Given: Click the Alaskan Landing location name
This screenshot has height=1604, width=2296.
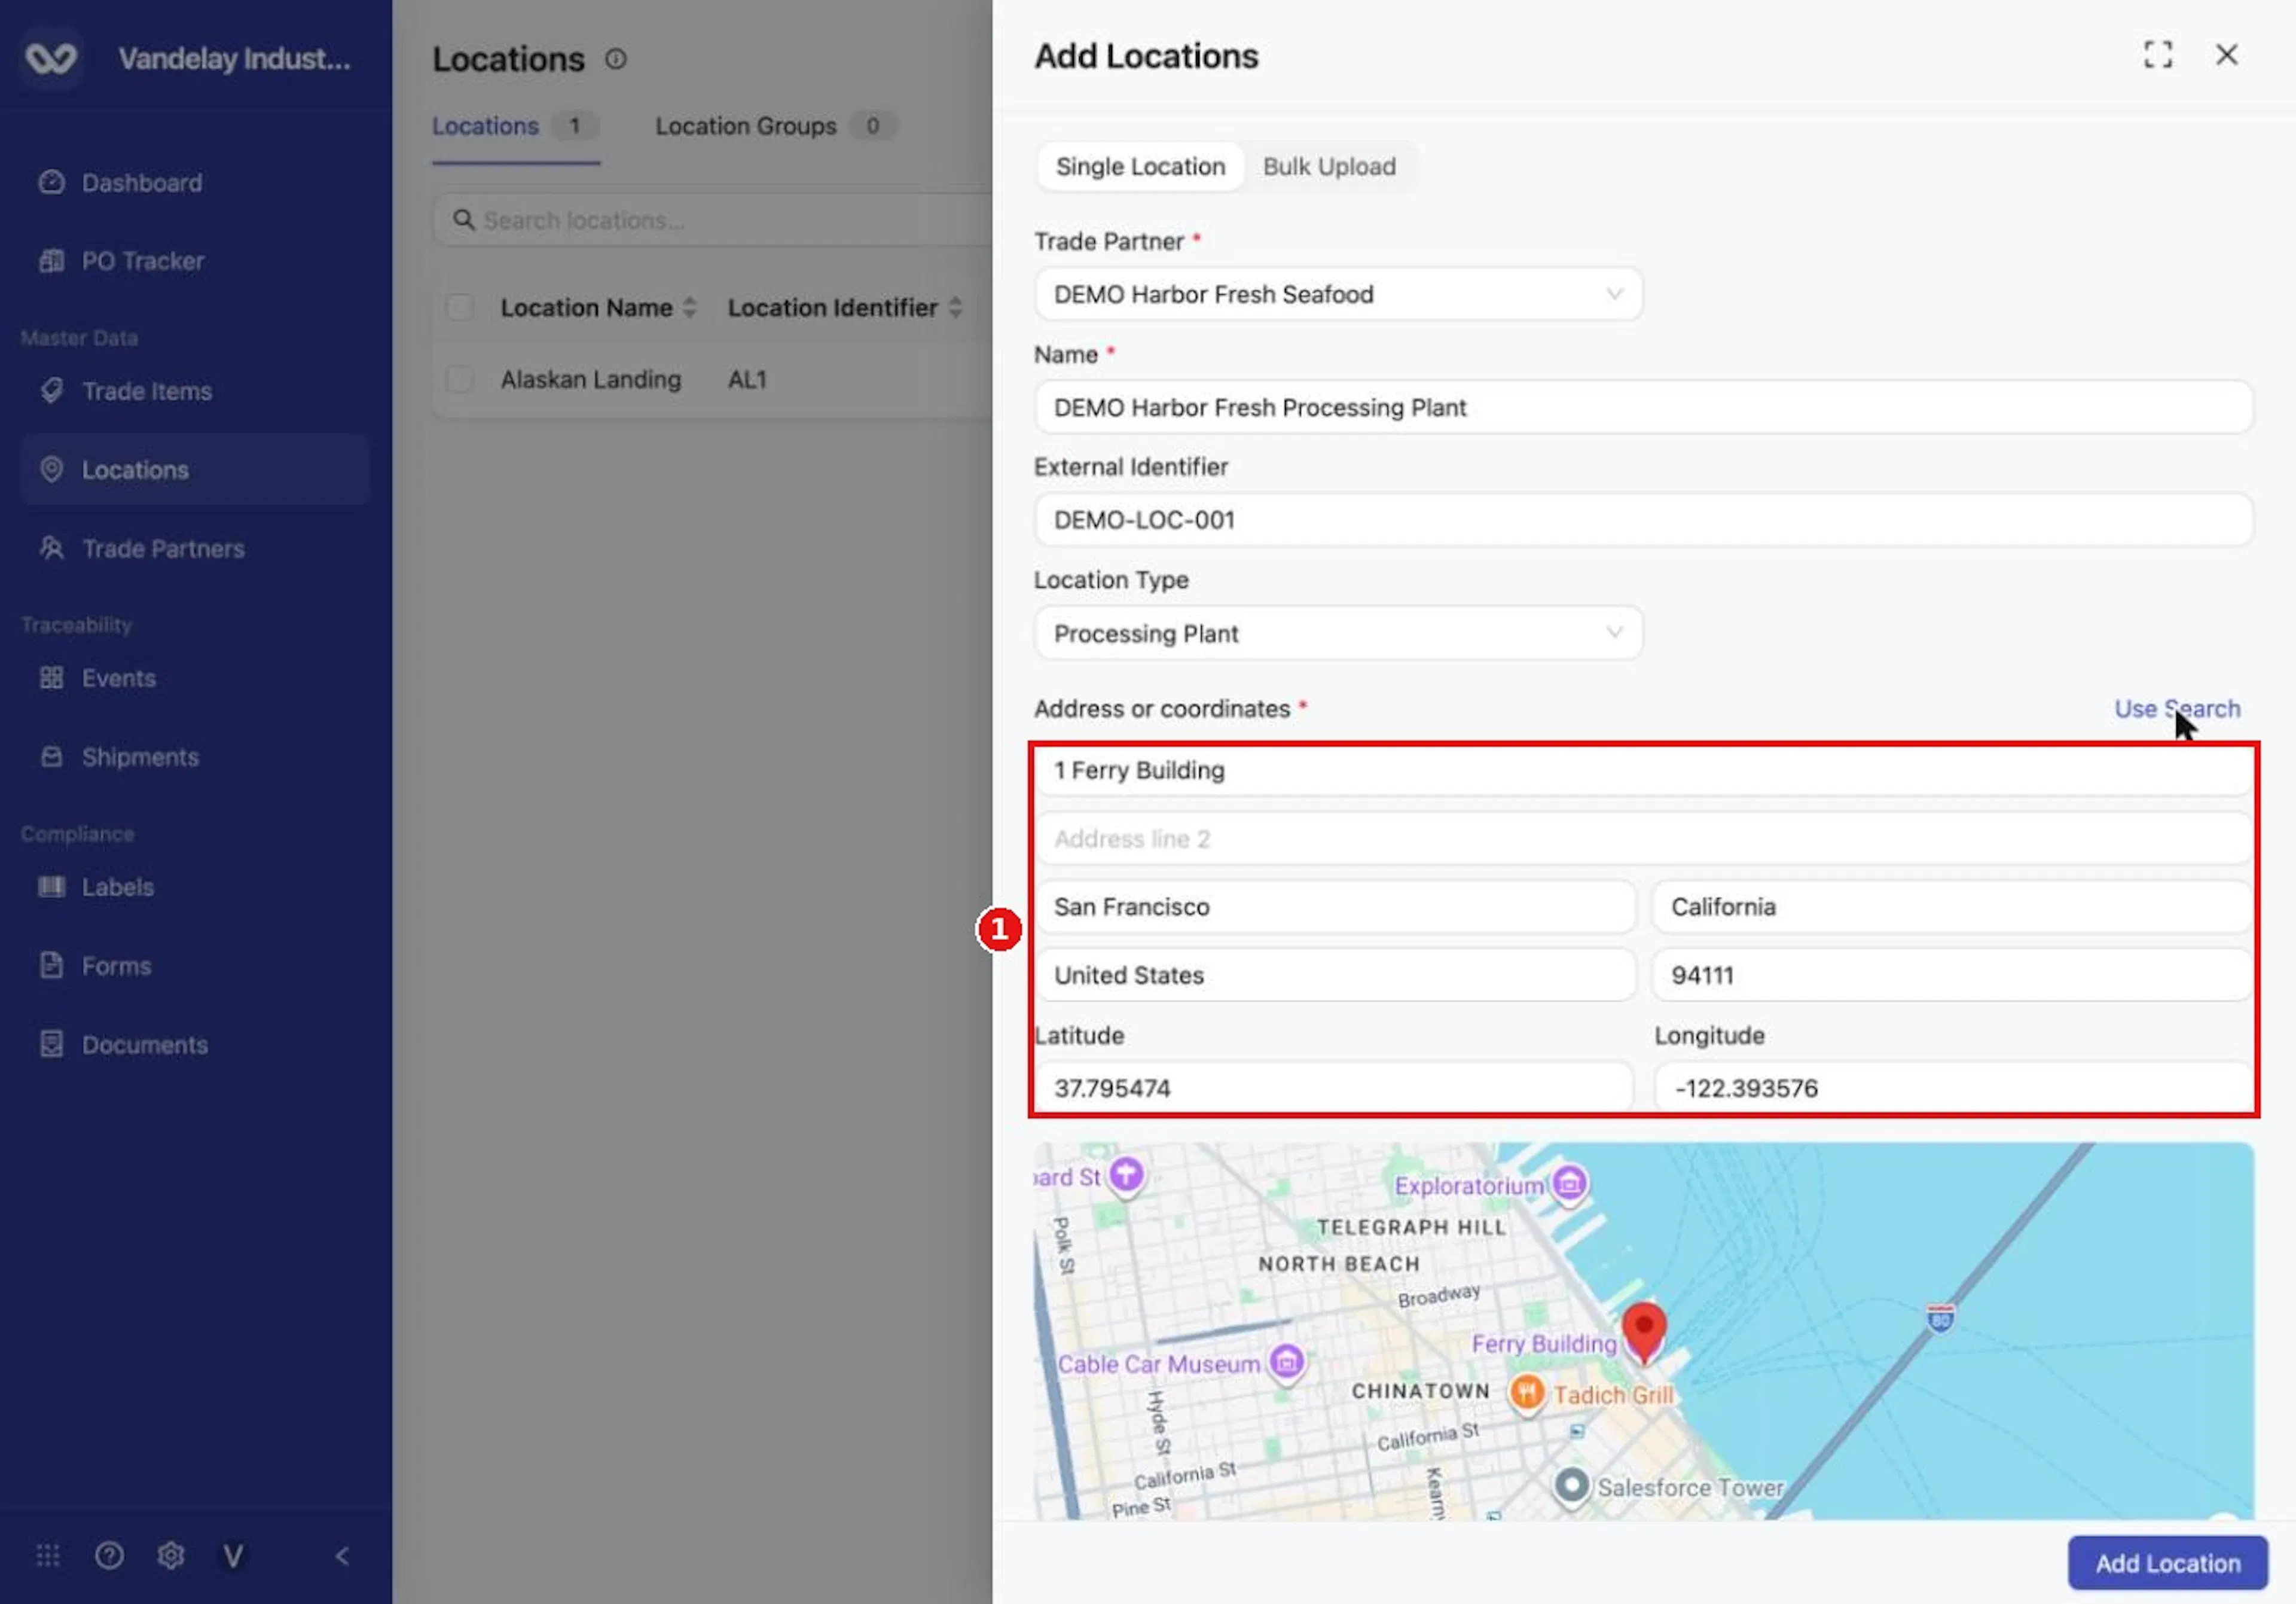Looking at the screenshot, I should coord(591,380).
